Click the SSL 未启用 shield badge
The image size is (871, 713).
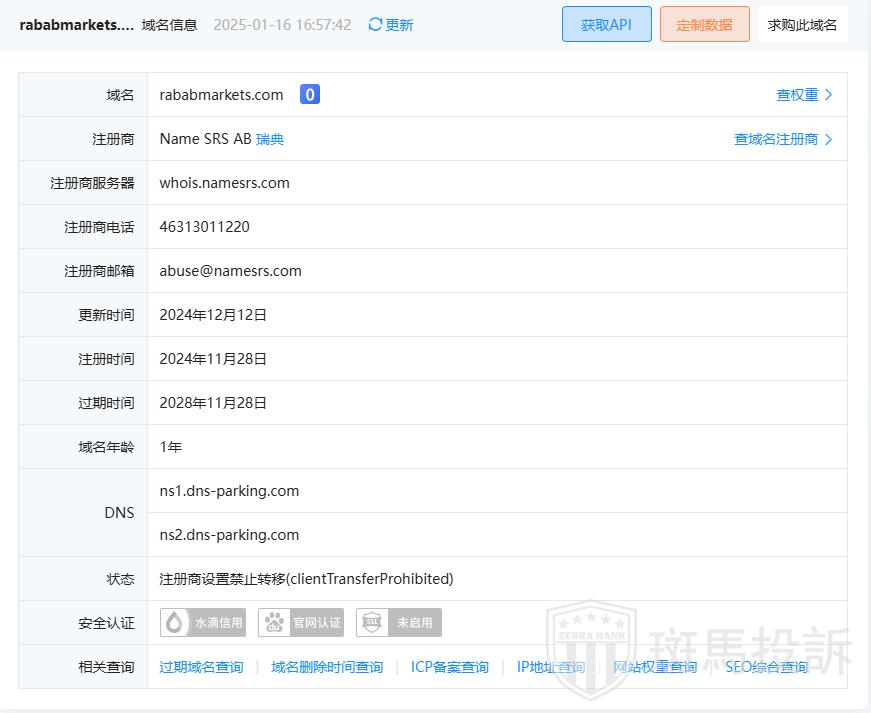click(x=399, y=623)
